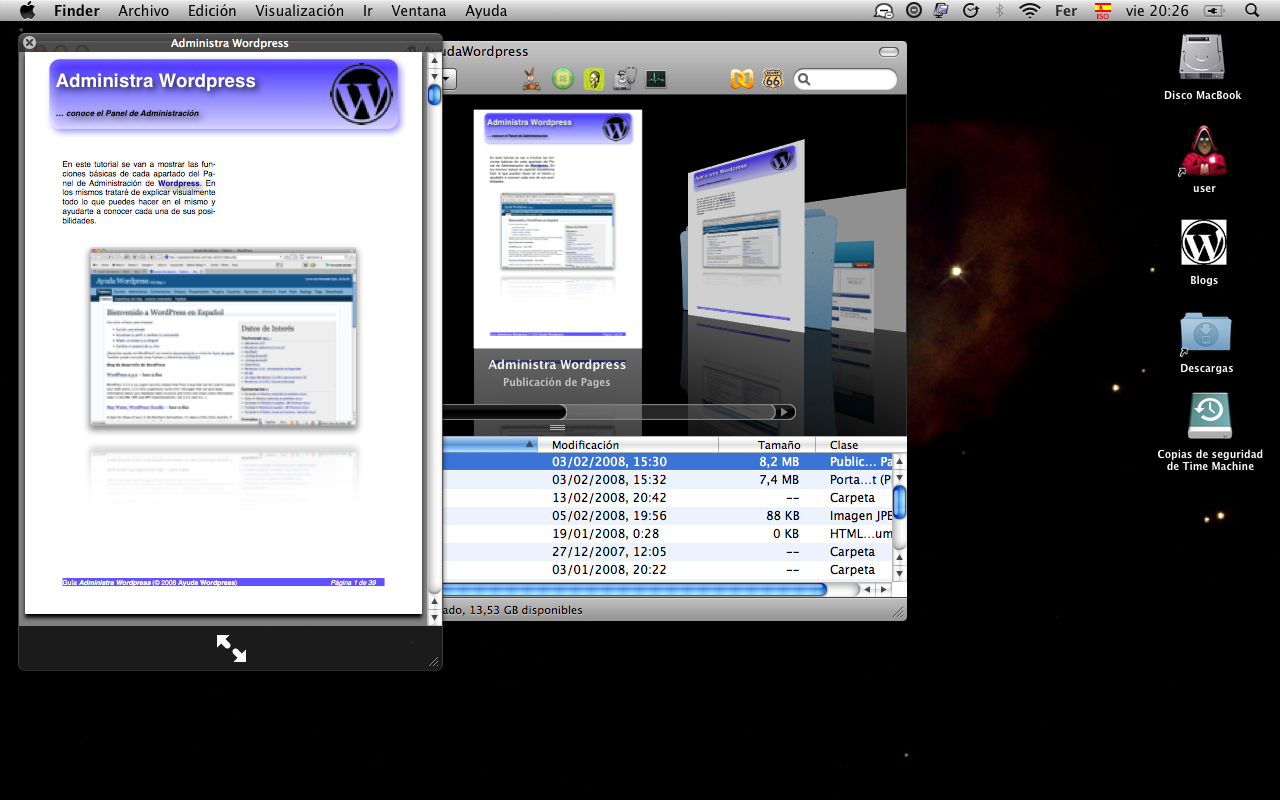Click the Time Machine status icon in menu bar
Image resolution: width=1280 pixels, height=800 pixels.
pyautogui.click(x=970, y=11)
